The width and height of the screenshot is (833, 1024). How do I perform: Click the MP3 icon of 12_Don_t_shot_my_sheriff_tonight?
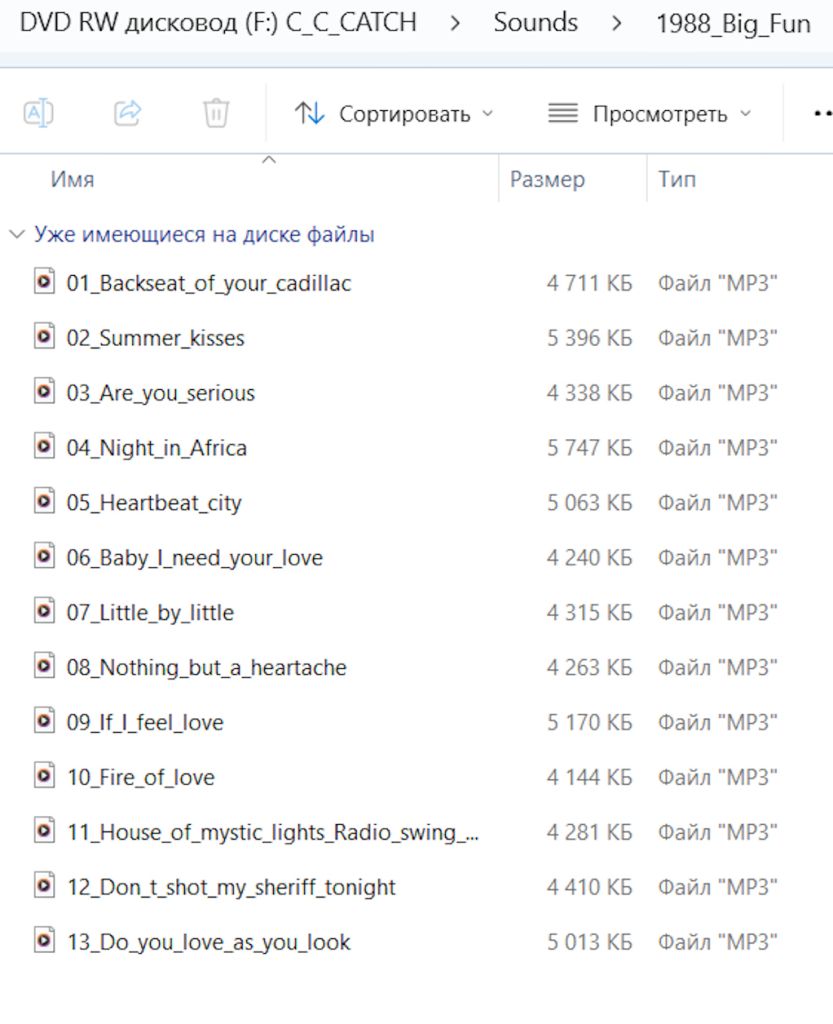tap(44, 886)
